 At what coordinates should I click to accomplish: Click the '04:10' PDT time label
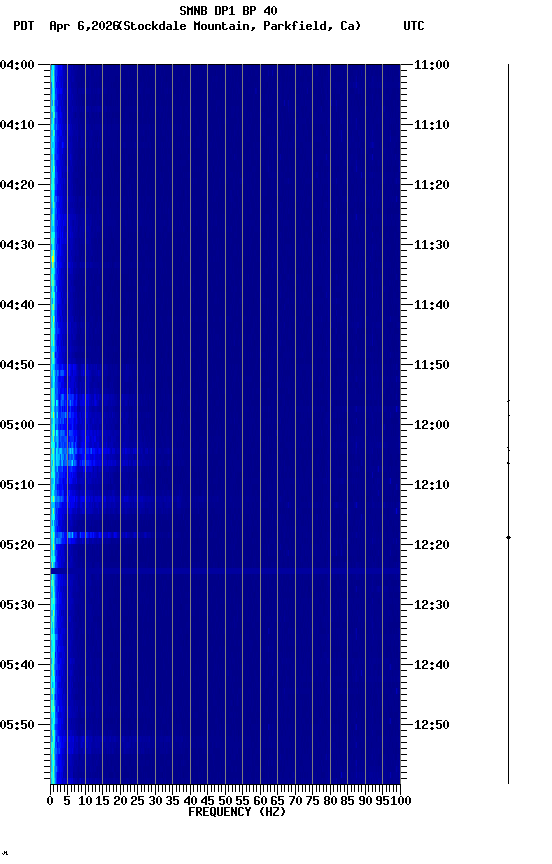pos(17,125)
